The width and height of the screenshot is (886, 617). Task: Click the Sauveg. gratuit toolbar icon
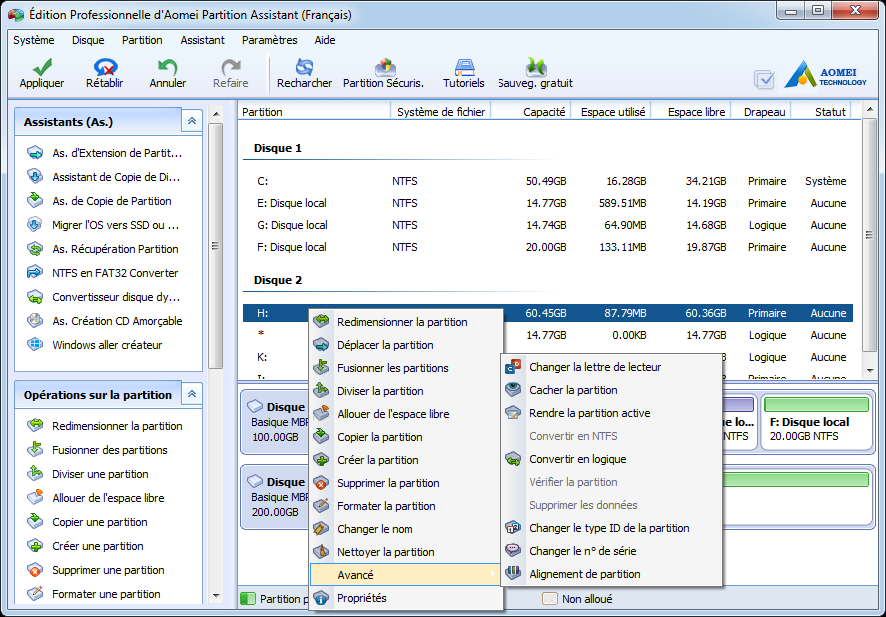click(x=536, y=68)
